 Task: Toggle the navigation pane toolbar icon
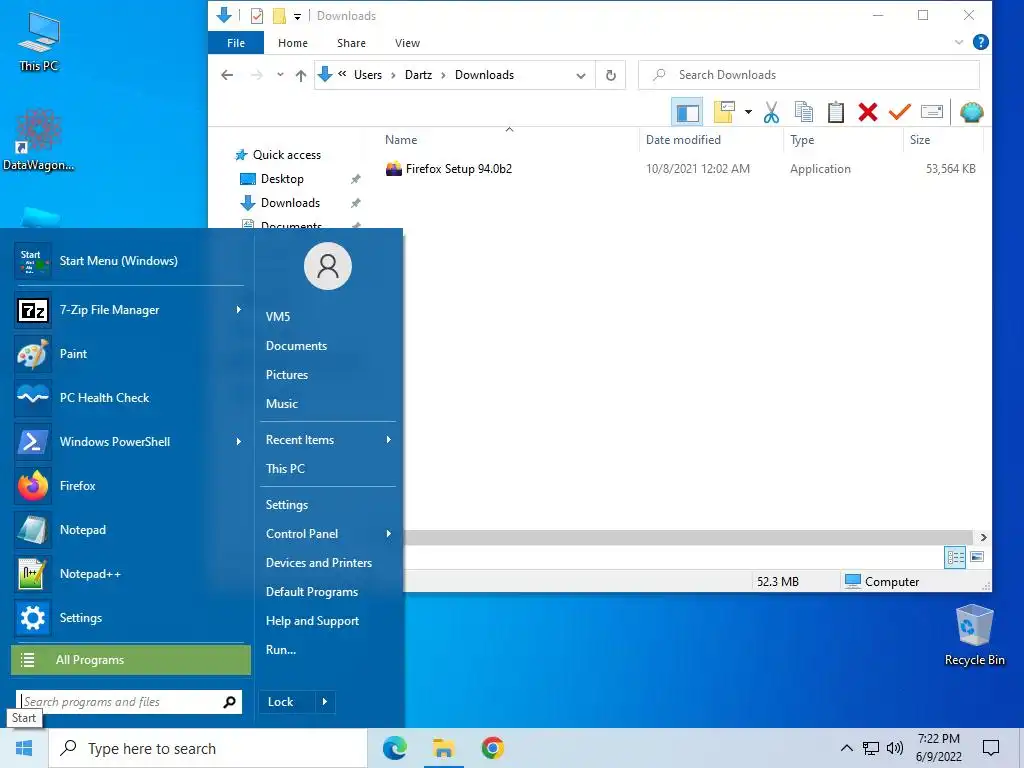coord(687,112)
